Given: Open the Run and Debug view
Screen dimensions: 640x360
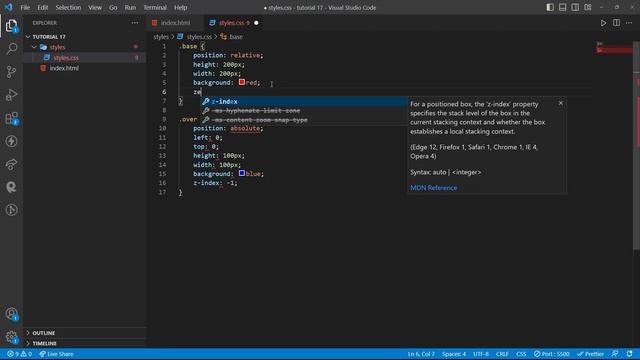Looking at the screenshot, I should (x=11, y=95).
